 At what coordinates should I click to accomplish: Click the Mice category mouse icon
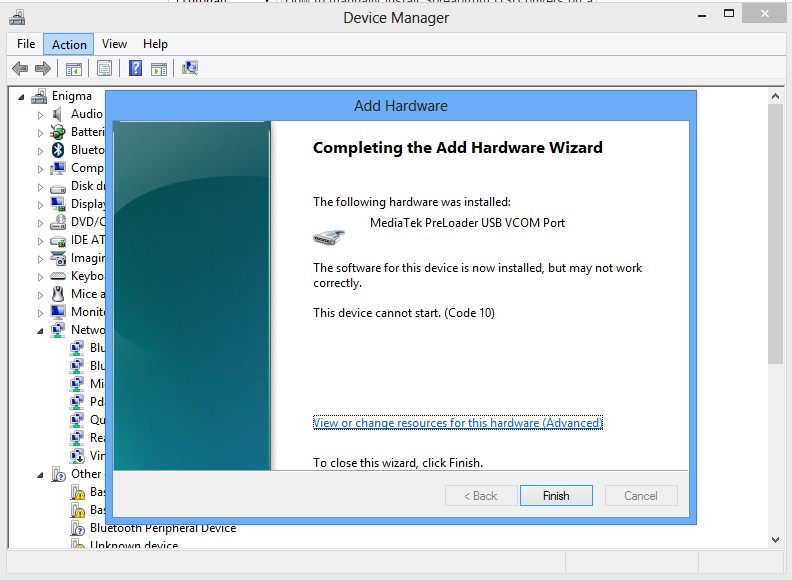tap(58, 294)
